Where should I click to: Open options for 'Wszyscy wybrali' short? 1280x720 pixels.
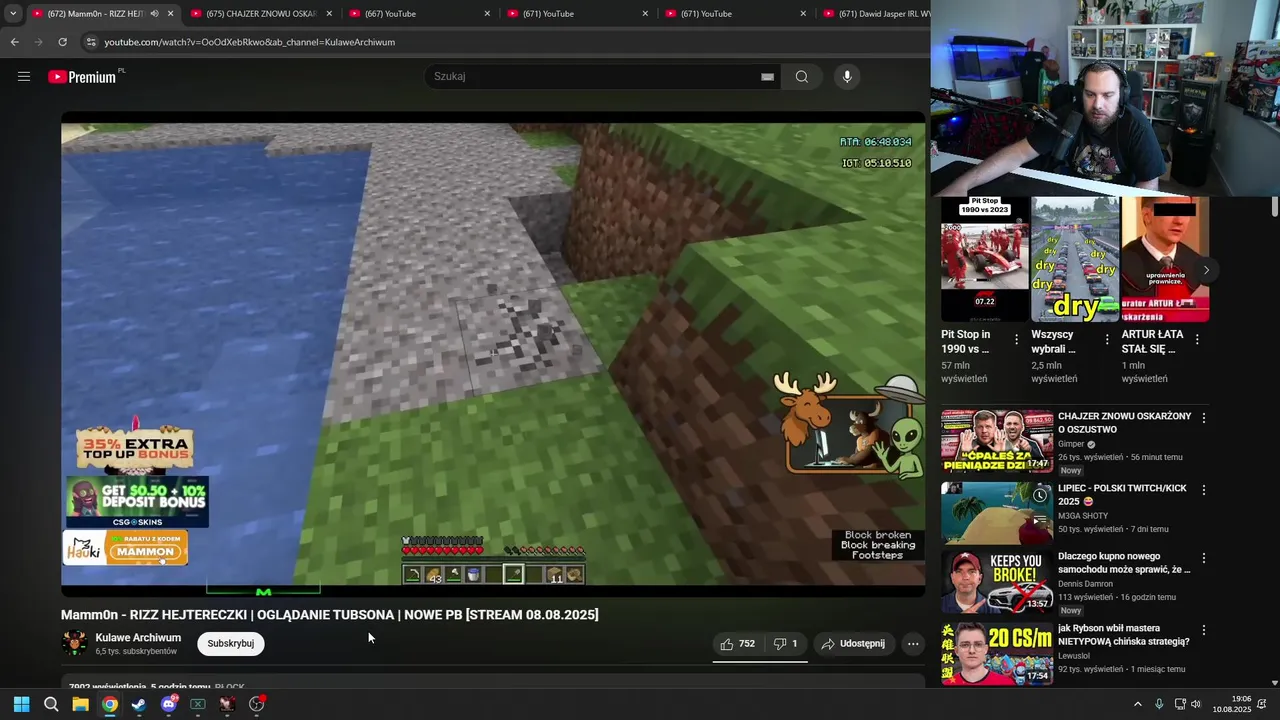coord(1106,340)
